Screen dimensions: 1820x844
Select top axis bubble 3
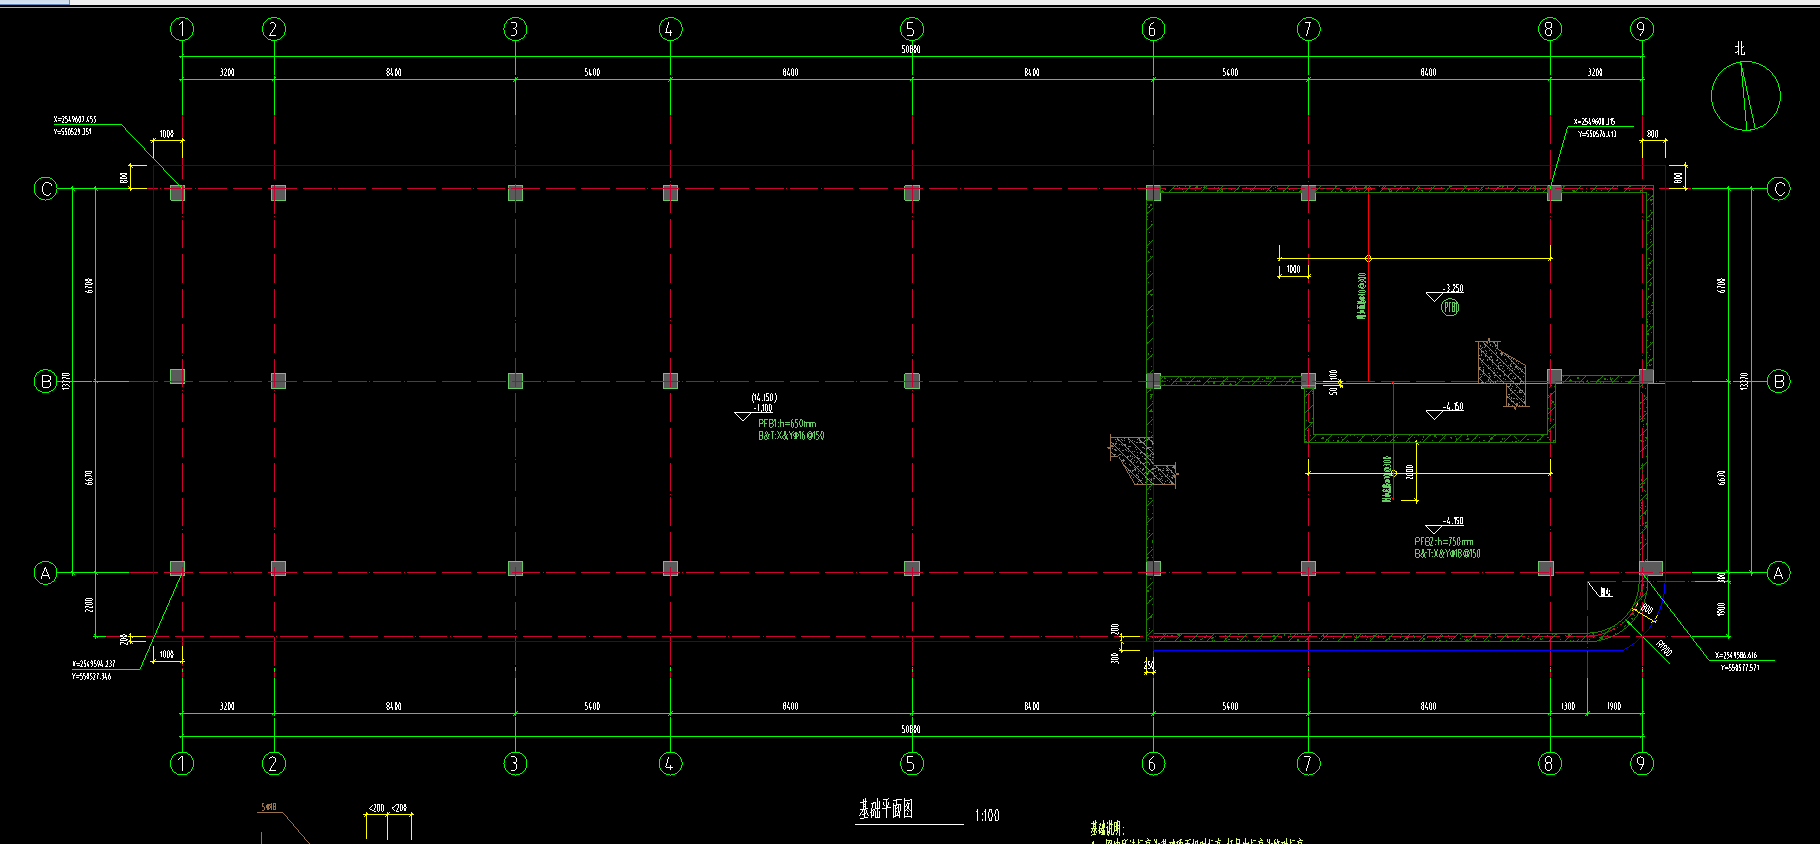[x=515, y=29]
